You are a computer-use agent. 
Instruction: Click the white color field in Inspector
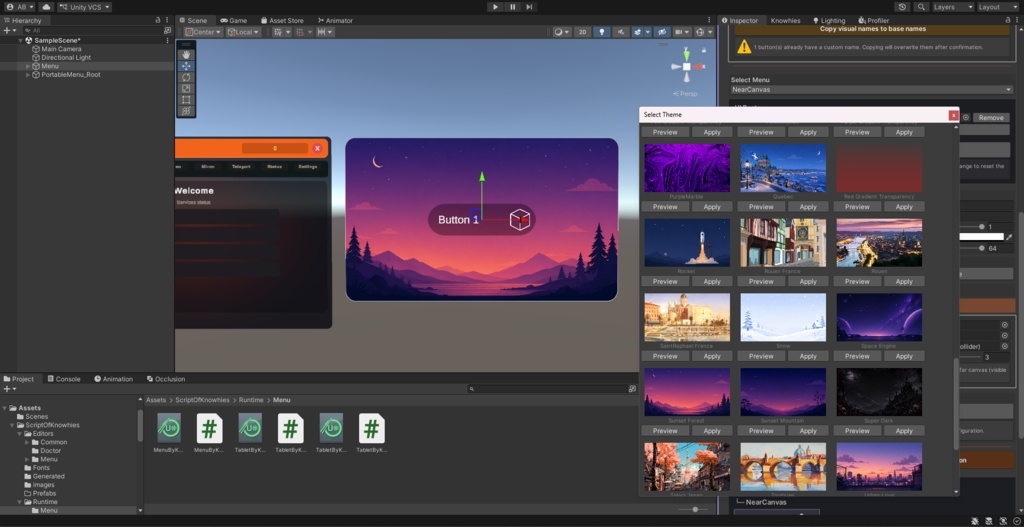(982, 237)
